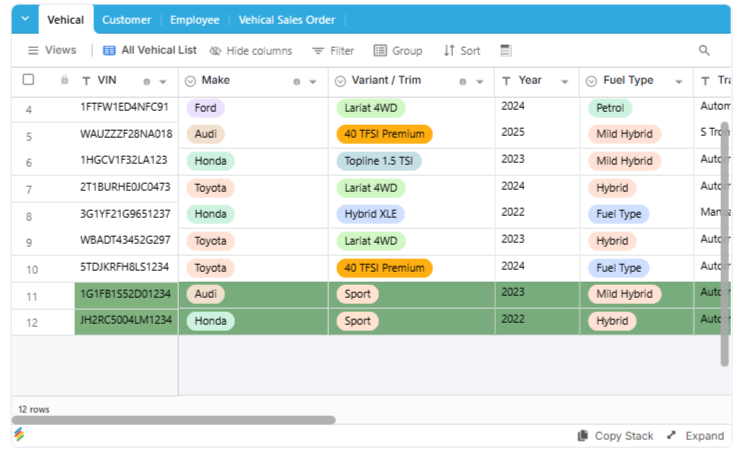Open the Variant / Trim column dropdown arrow
743x453 pixels.
pyautogui.click(x=480, y=82)
